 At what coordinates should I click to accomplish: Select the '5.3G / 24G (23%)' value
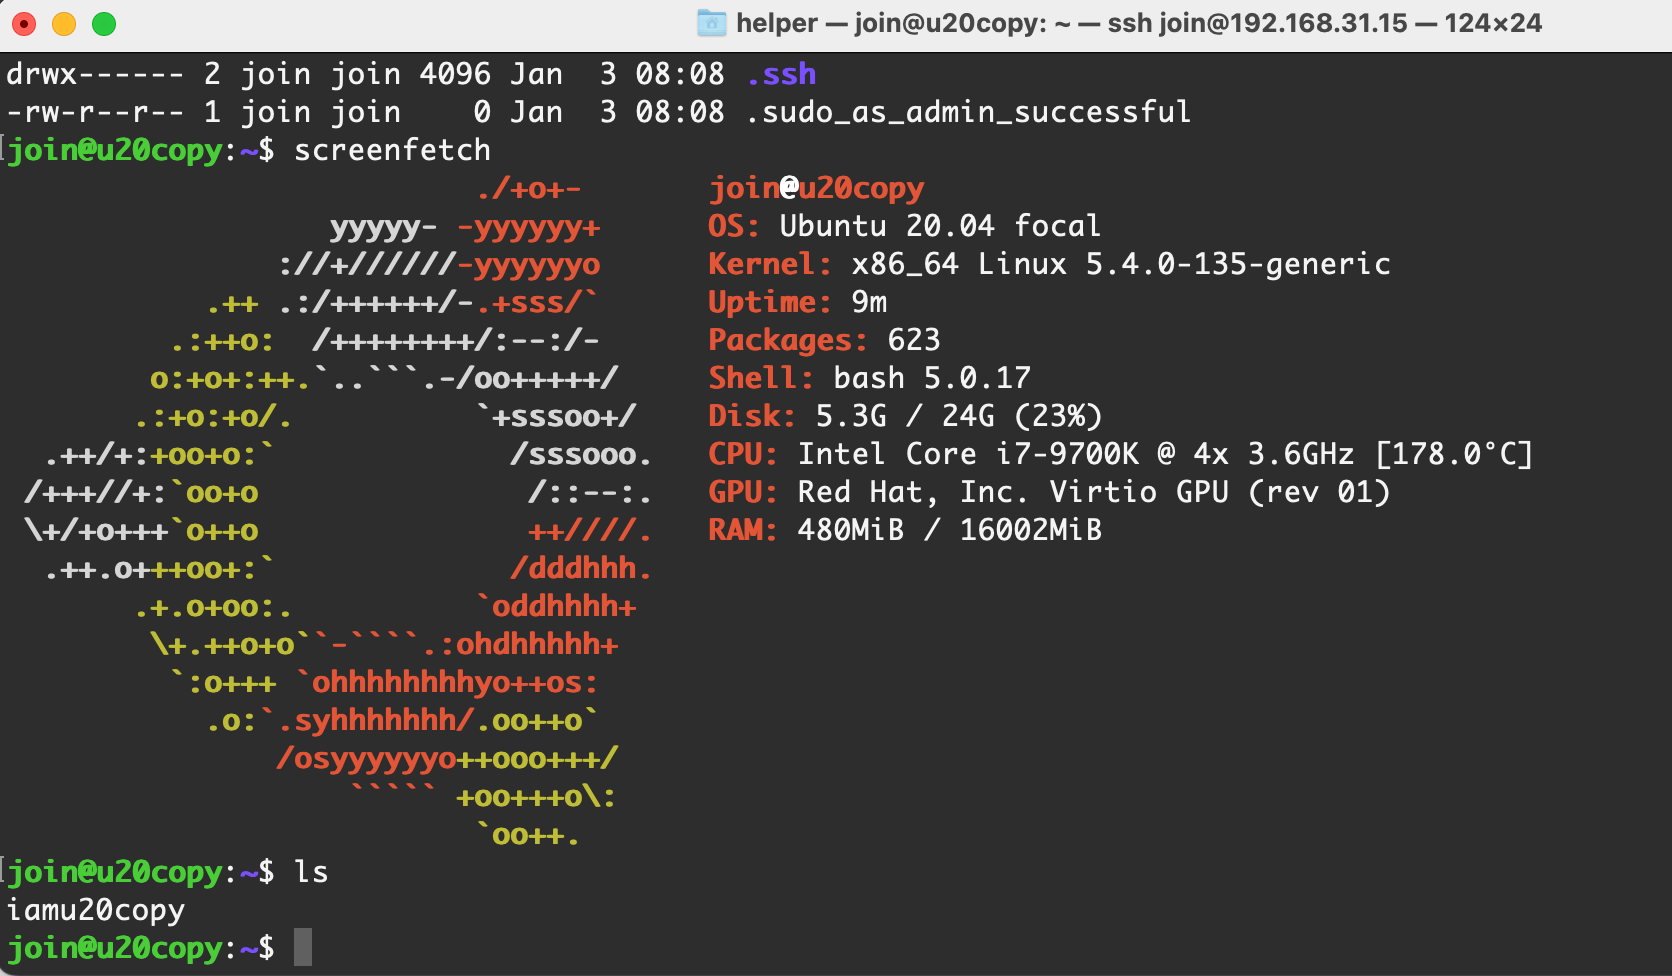tap(959, 416)
